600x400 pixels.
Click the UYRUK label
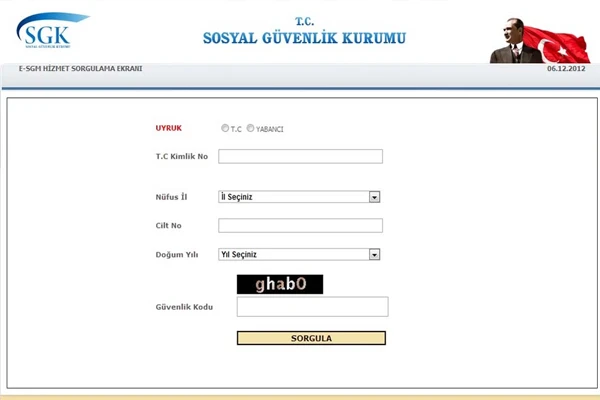click(168, 128)
